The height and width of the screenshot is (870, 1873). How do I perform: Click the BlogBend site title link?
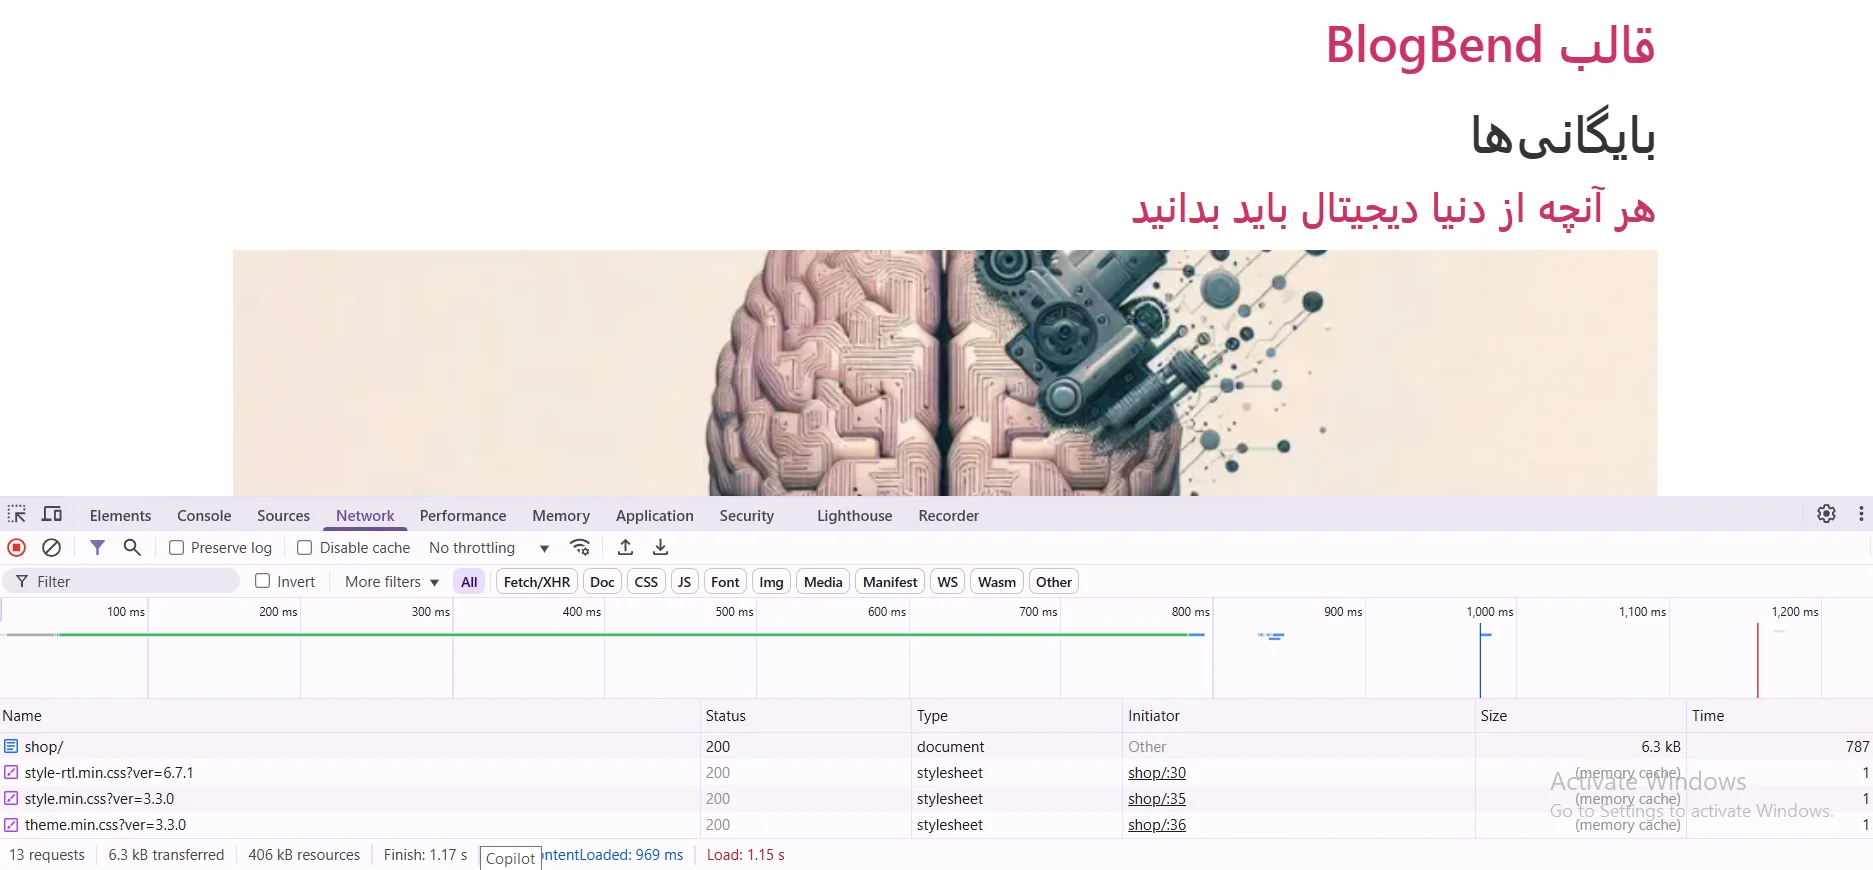[1490, 46]
